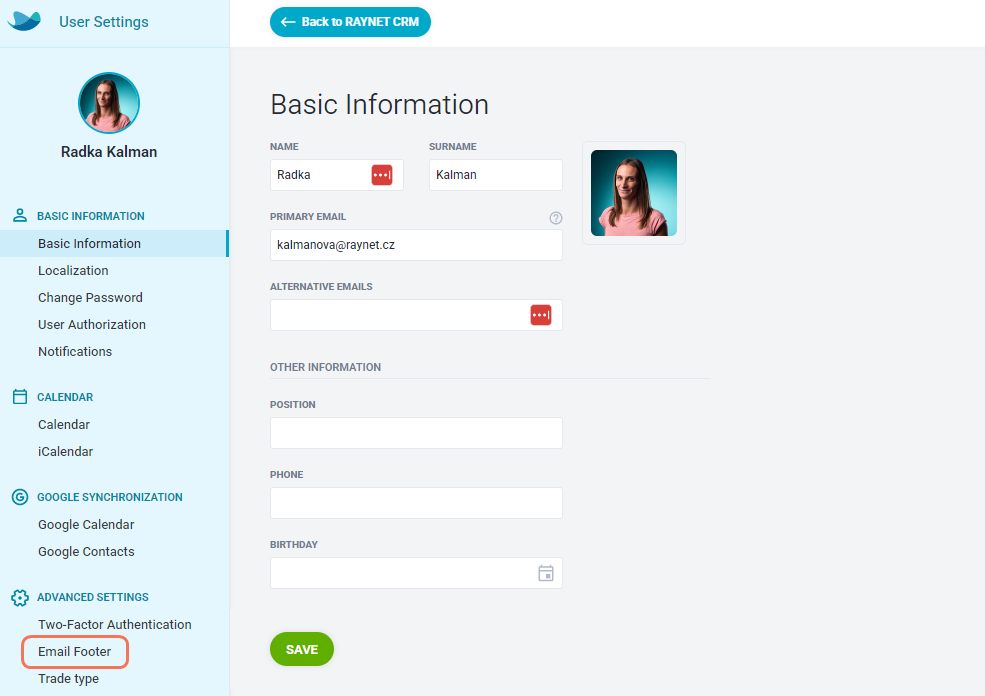
Task: Open Google Contacts synchronization
Action: tap(86, 551)
